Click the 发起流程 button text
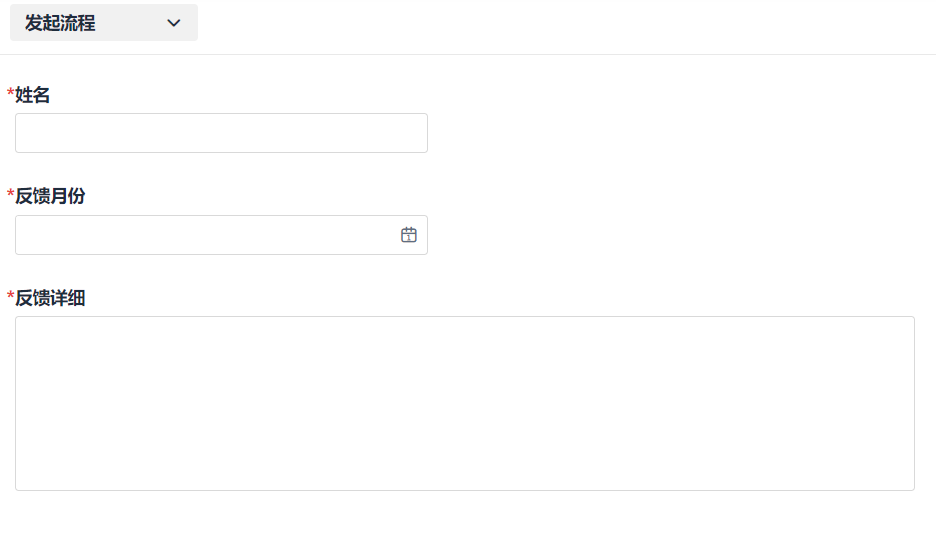 coord(60,23)
